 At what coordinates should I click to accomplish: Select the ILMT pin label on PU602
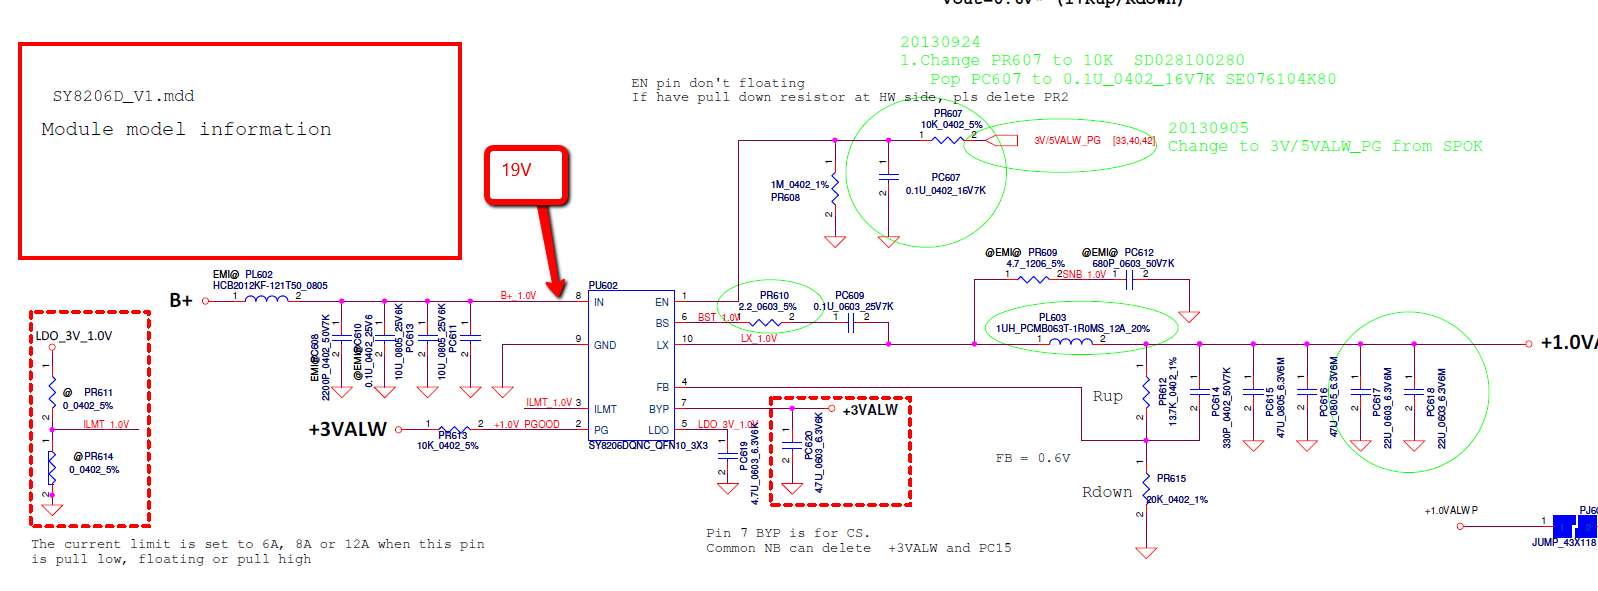(x=605, y=409)
